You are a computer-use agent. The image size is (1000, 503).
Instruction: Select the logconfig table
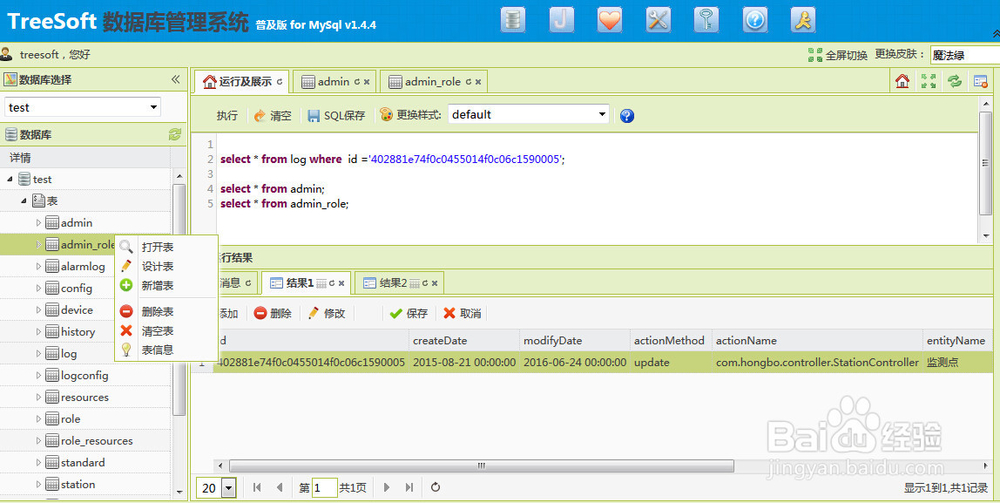[84, 375]
